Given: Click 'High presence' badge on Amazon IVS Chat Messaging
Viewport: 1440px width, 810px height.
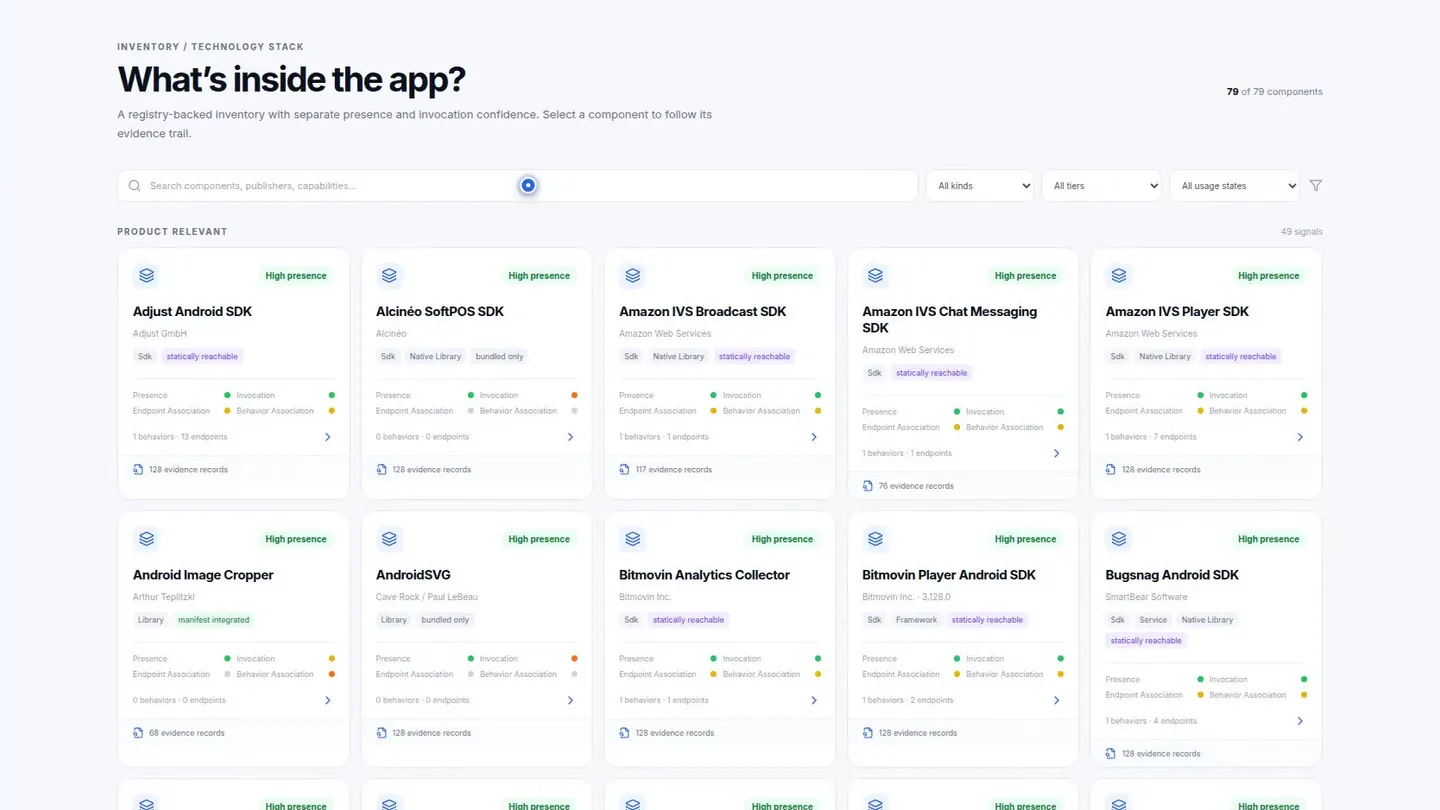Looking at the screenshot, I should pos(1025,276).
